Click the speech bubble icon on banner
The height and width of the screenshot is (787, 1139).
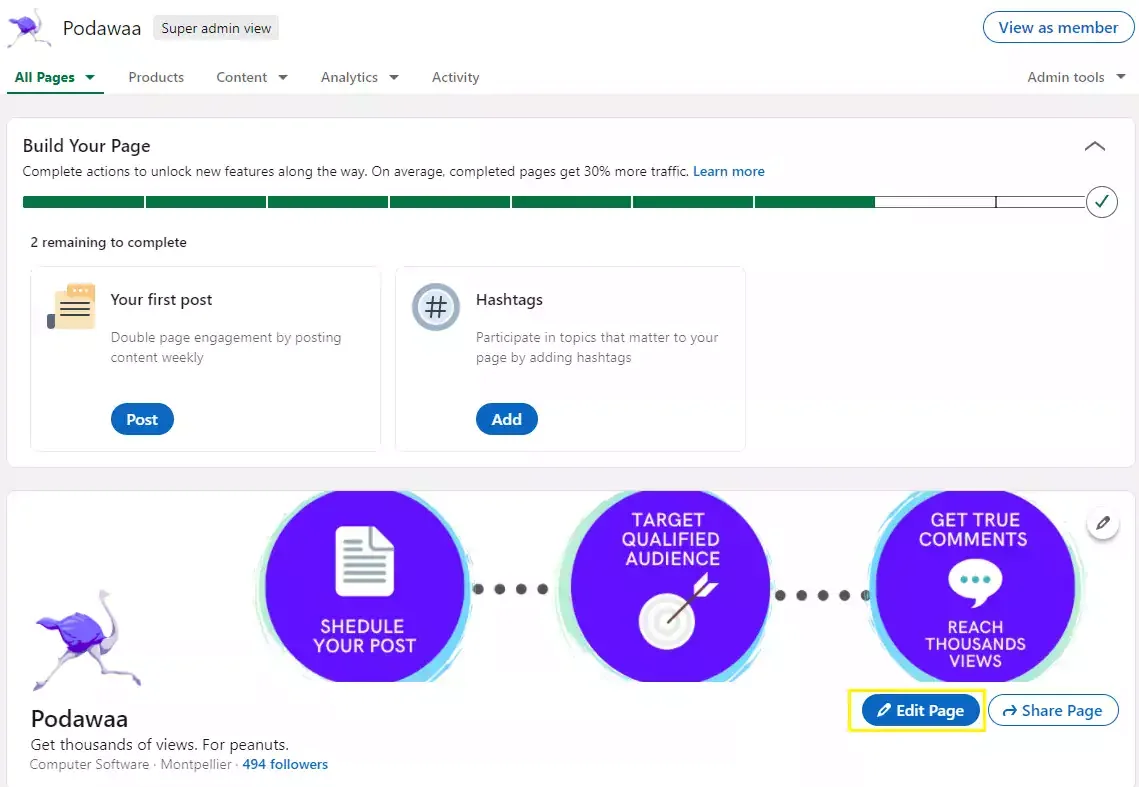click(x=975, y=583)
